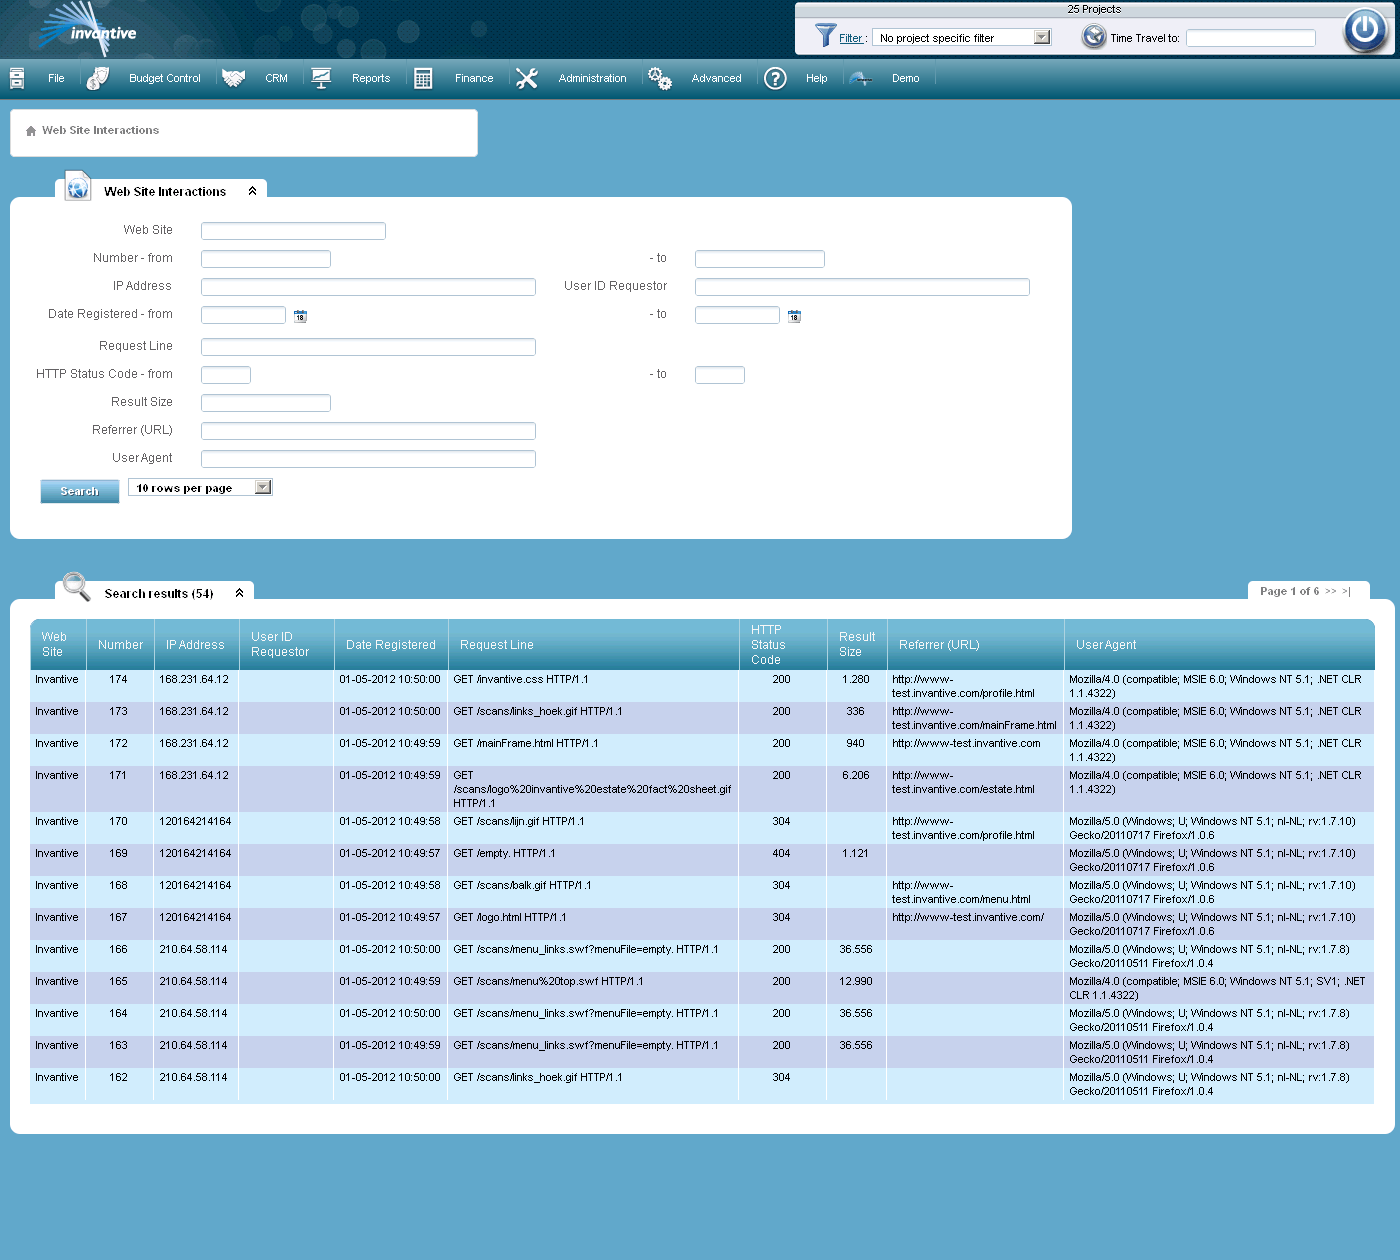
Task: Go to the last results page
Action: [1345, 591]
